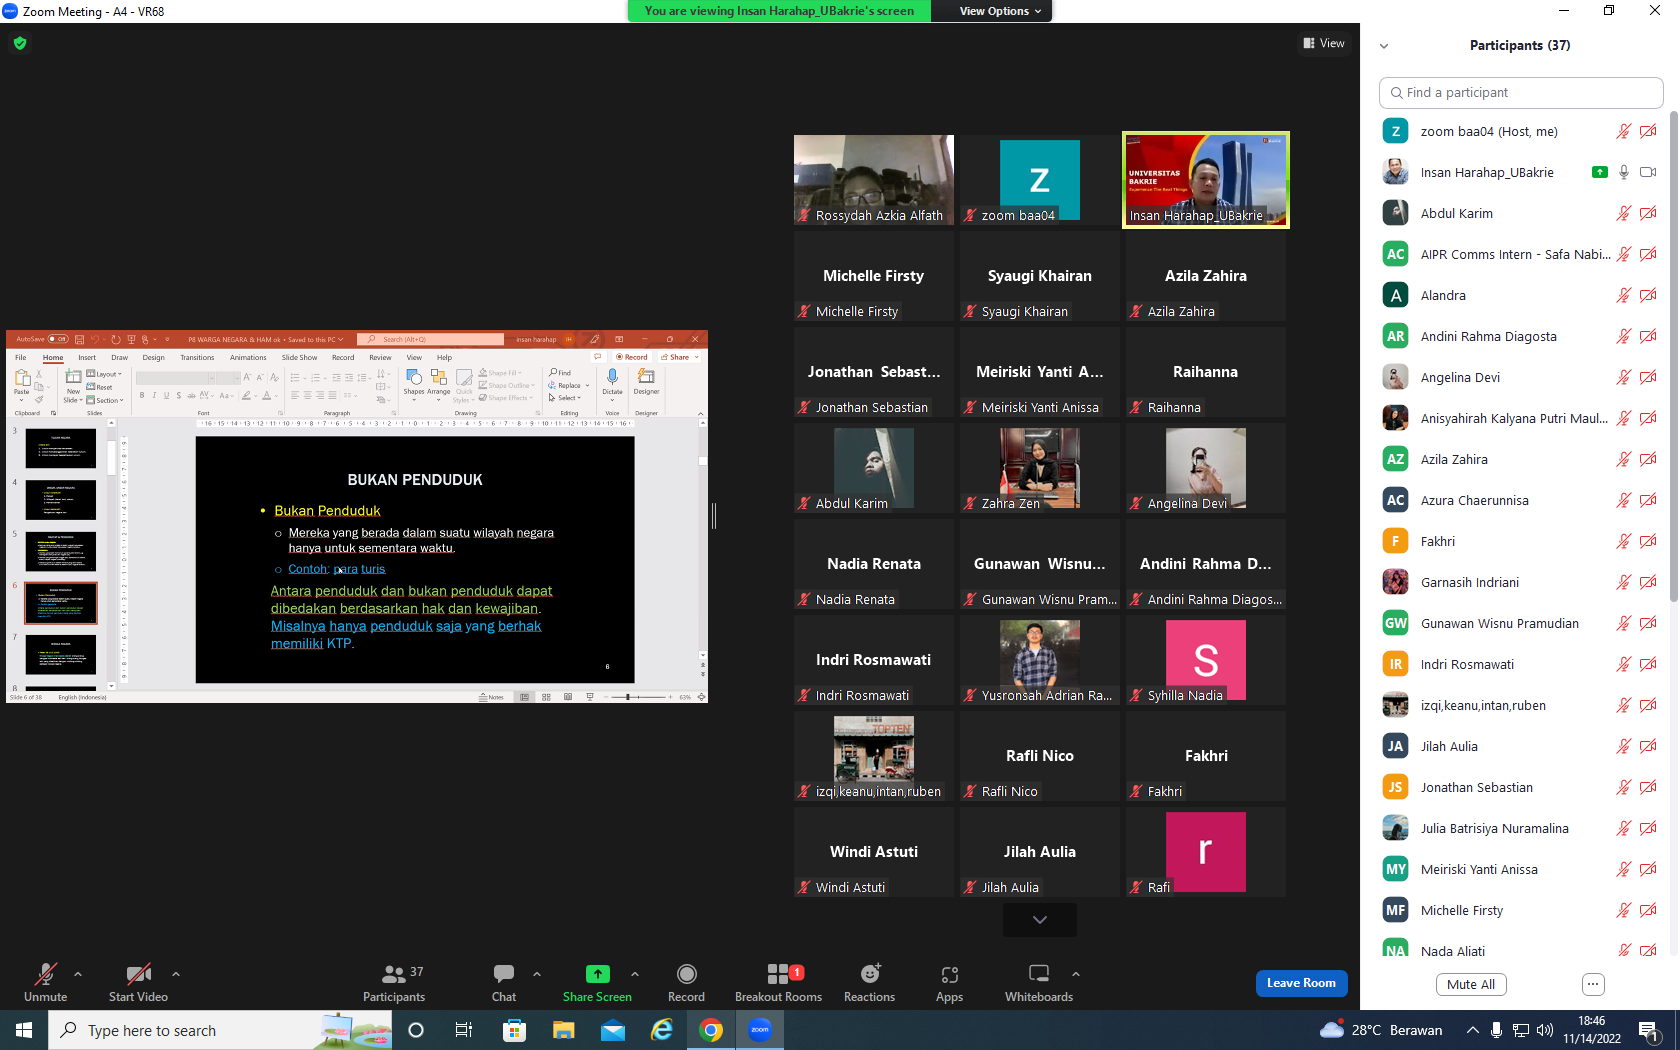Click the green Share Screen icon
This screenshot has width=1680, height=1050.
click(x=597, y=974)
